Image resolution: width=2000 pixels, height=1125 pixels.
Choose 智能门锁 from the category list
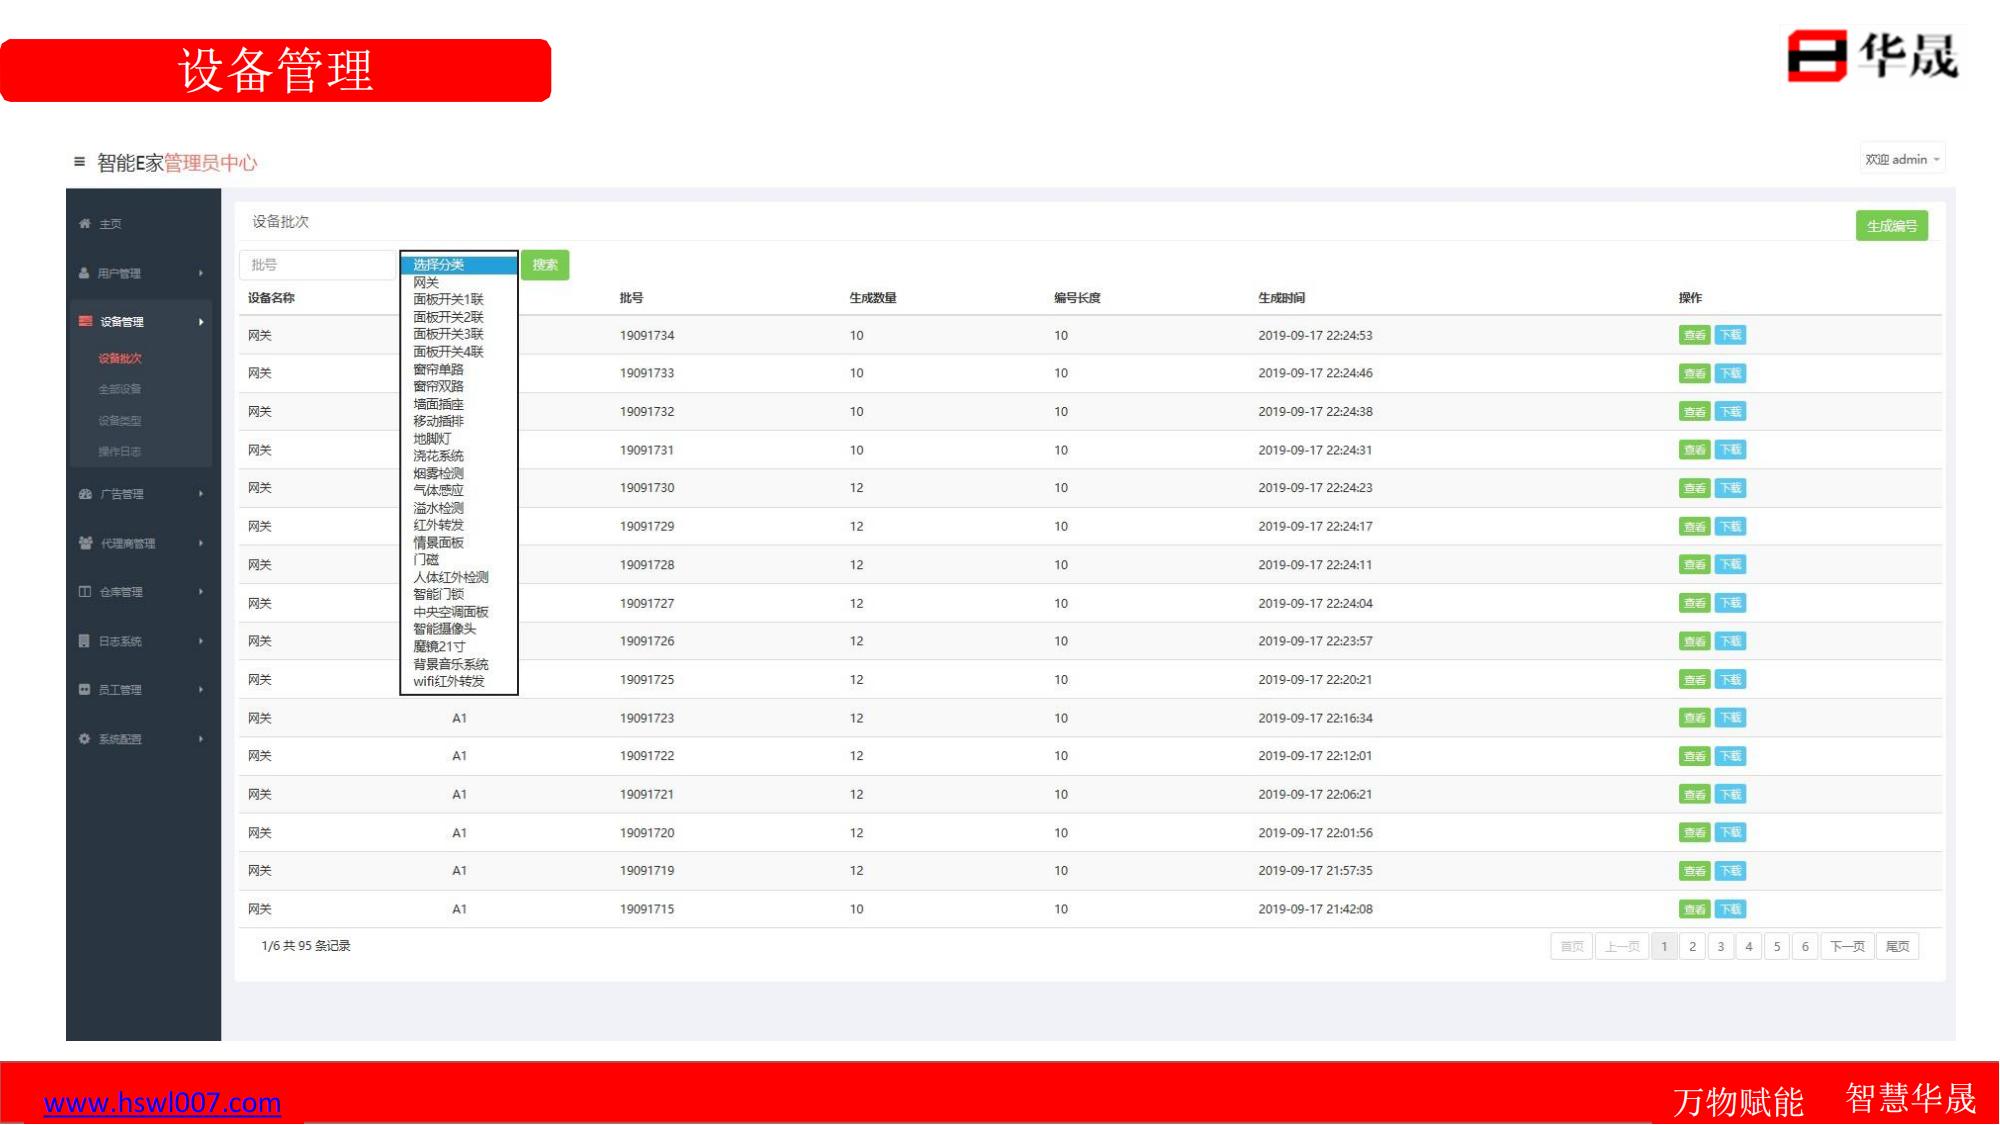click(x=438, y=594)
